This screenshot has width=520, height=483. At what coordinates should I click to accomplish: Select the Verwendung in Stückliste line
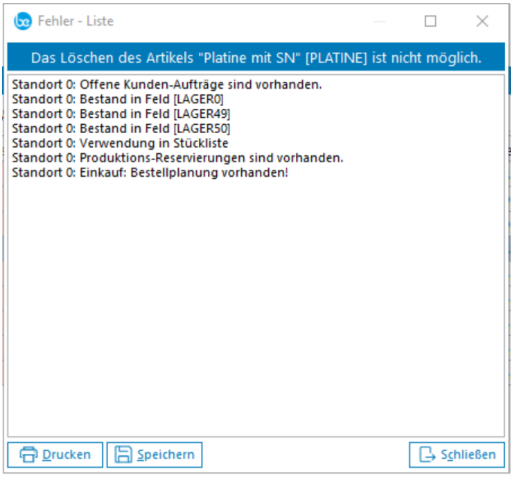point(120,144)
